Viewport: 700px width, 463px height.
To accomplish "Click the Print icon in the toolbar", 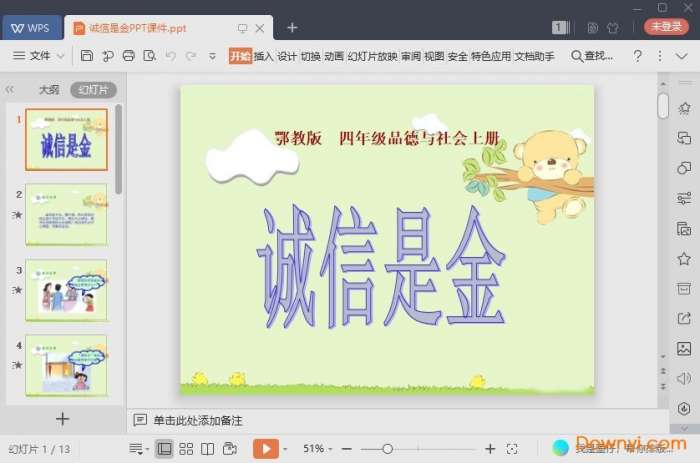I will [129, 56].
